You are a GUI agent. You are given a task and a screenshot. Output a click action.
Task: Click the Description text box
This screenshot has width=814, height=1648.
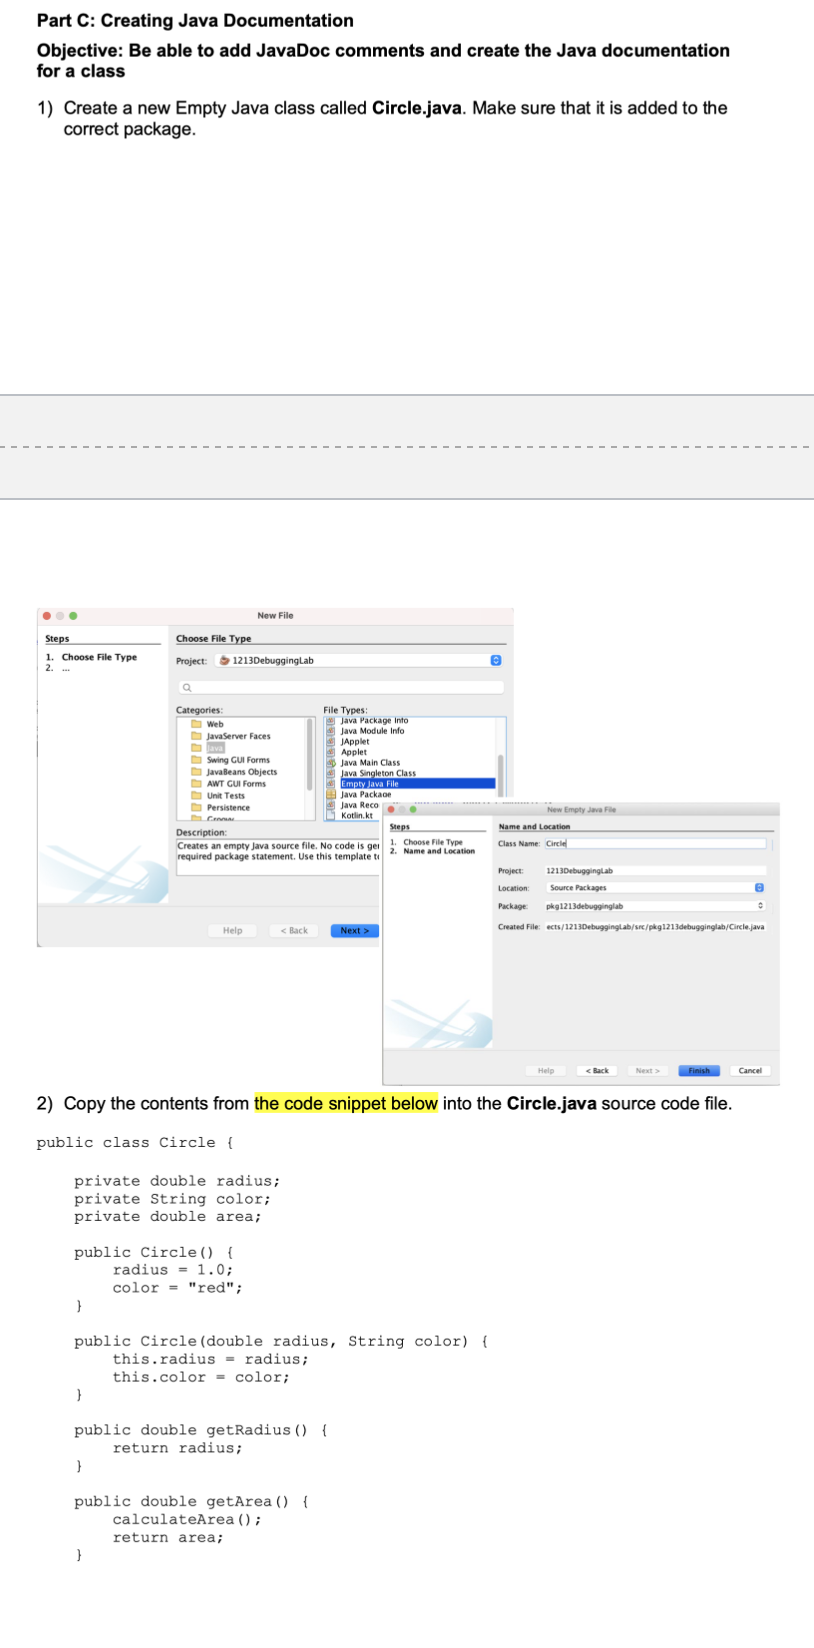[278, 857]
